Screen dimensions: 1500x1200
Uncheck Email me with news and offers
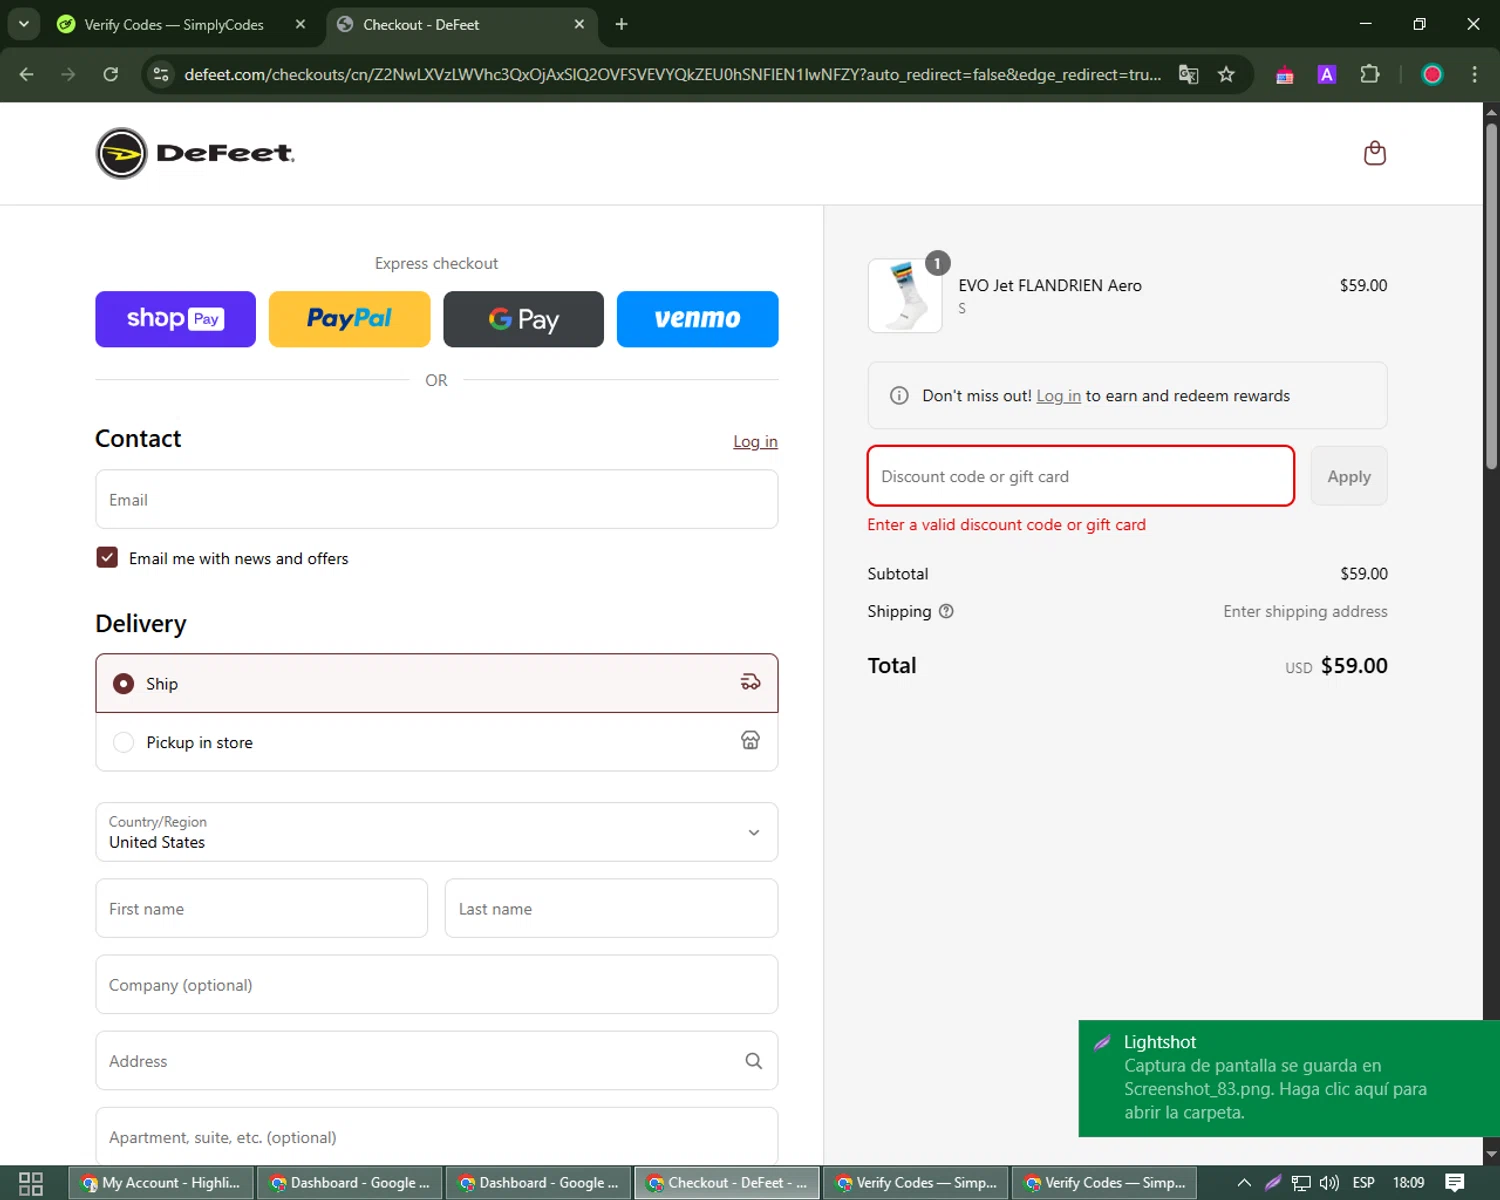coord(107,558)
